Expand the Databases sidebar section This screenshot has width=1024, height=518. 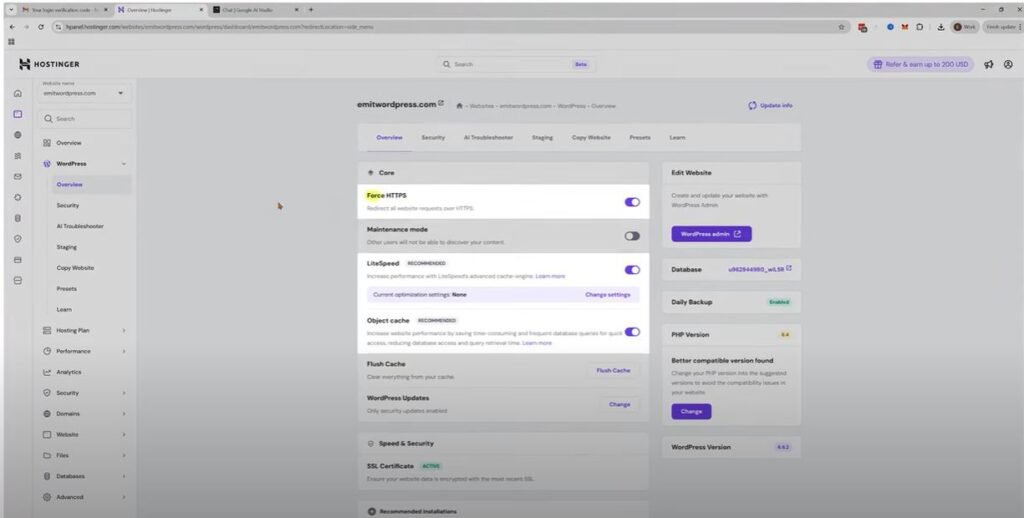(x=124, y=476)
